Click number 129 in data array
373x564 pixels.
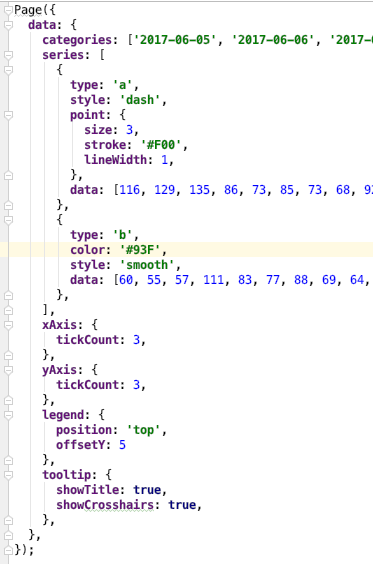tap(164, 190)
